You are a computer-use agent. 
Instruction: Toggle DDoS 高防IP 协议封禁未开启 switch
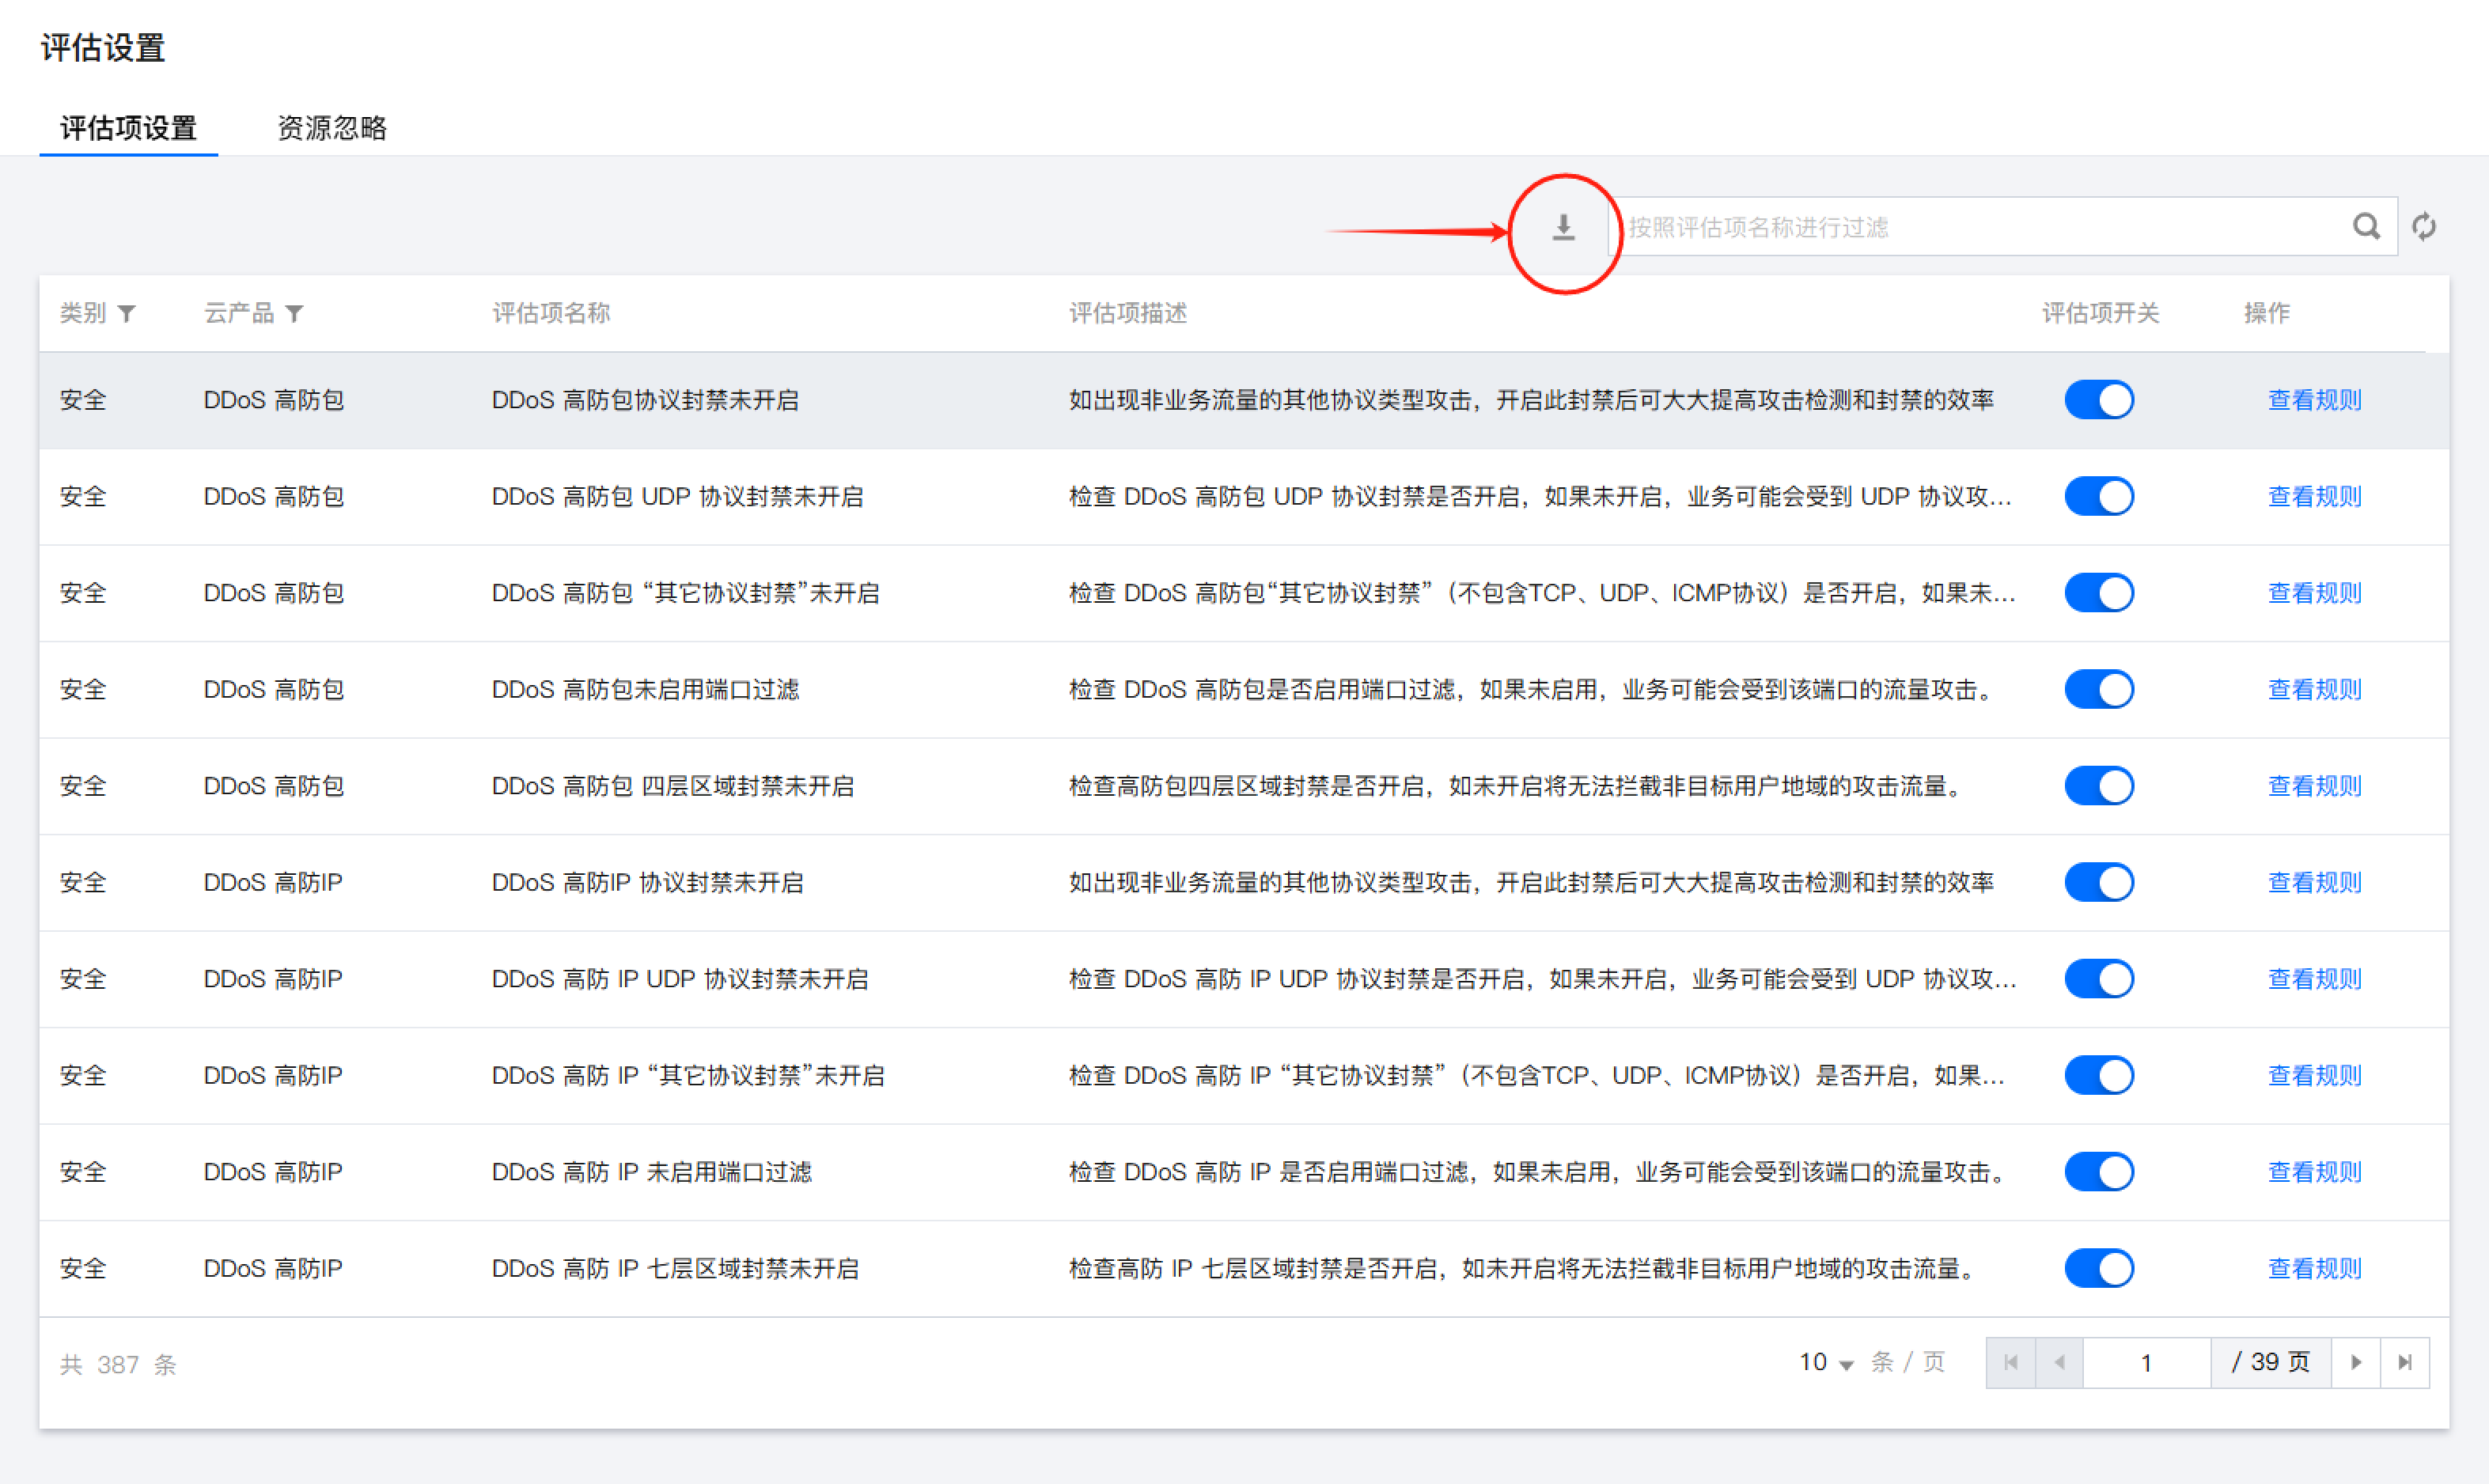[2098, 882]
